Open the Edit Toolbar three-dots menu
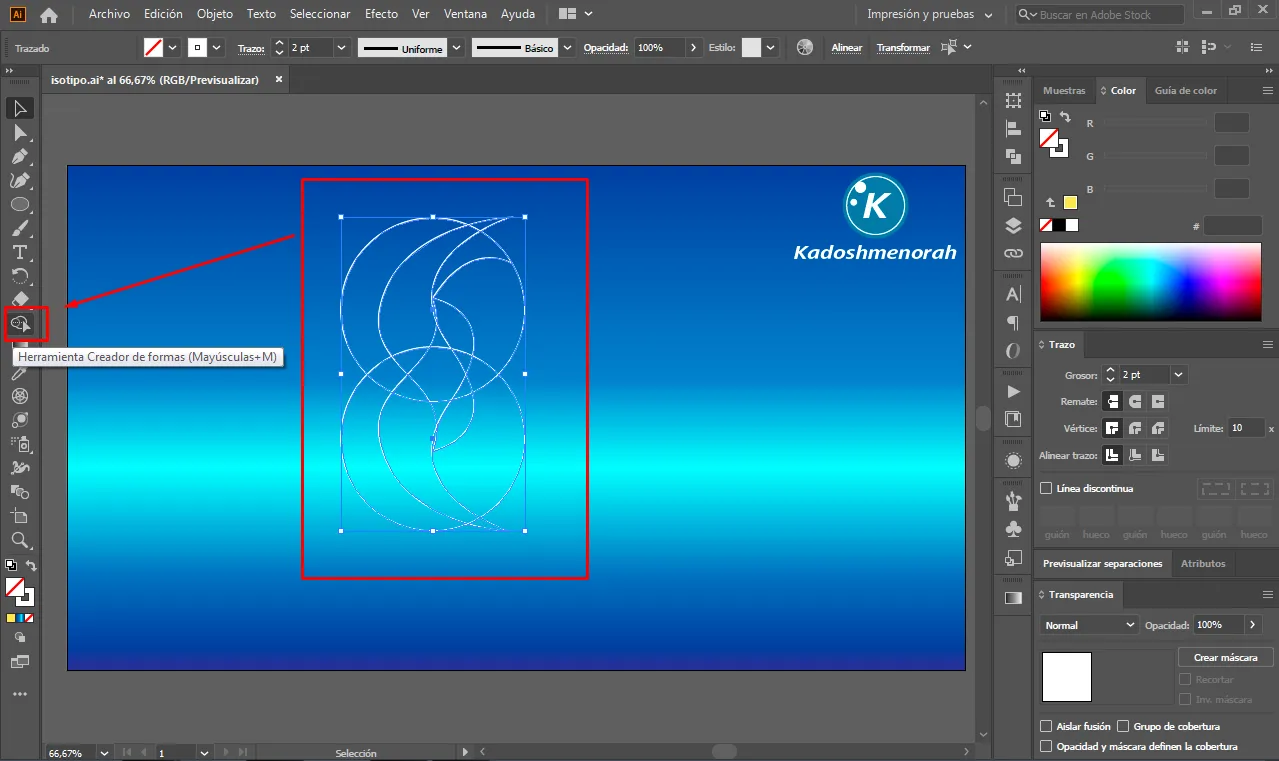This screenshot has width=1279, height=761. pos(20,694)
